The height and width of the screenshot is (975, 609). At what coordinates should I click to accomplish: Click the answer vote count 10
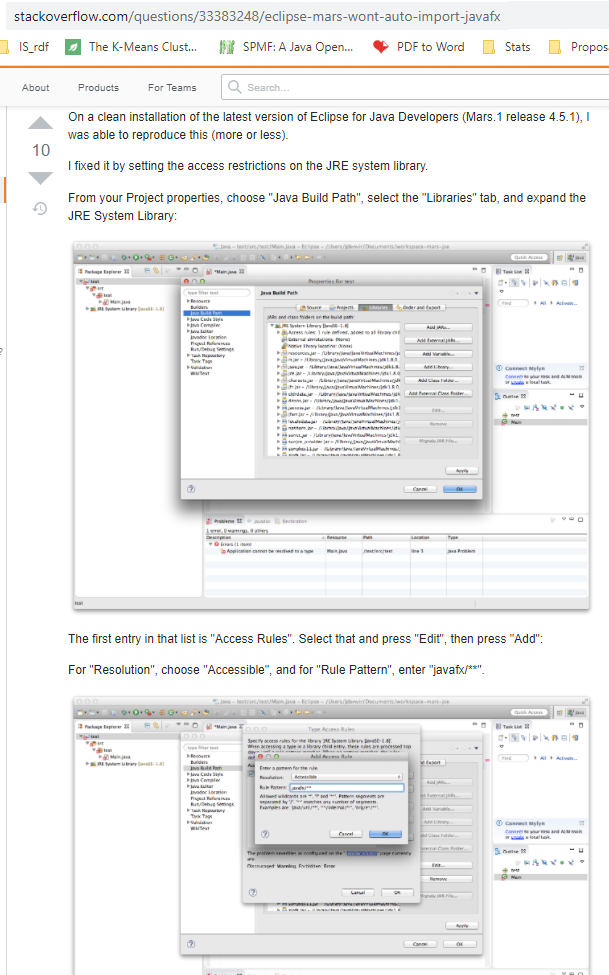point(41,150)
